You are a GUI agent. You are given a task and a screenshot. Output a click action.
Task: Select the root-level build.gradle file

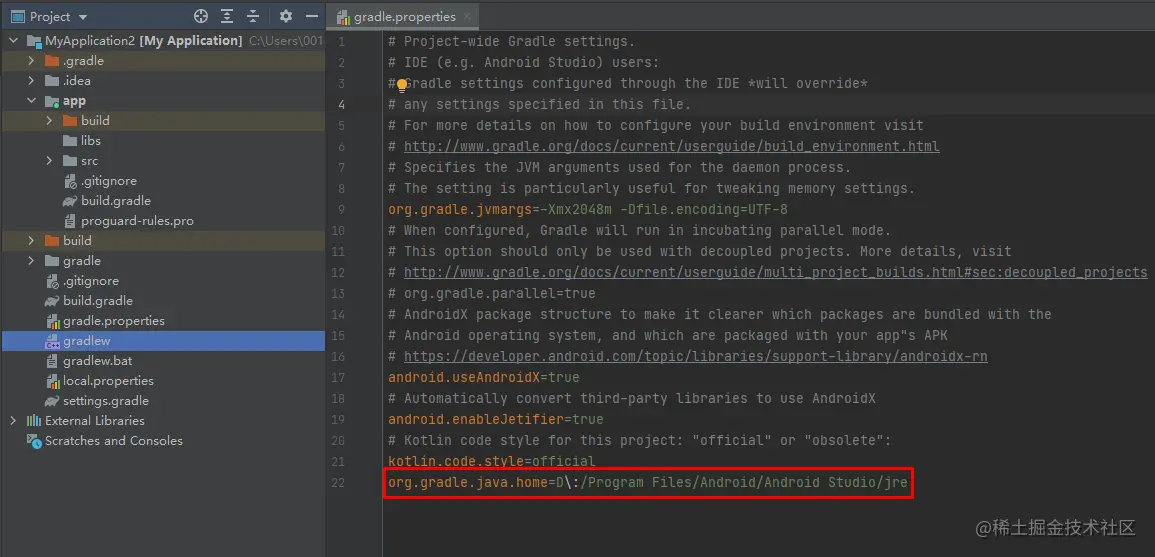[x=98, y=301]
